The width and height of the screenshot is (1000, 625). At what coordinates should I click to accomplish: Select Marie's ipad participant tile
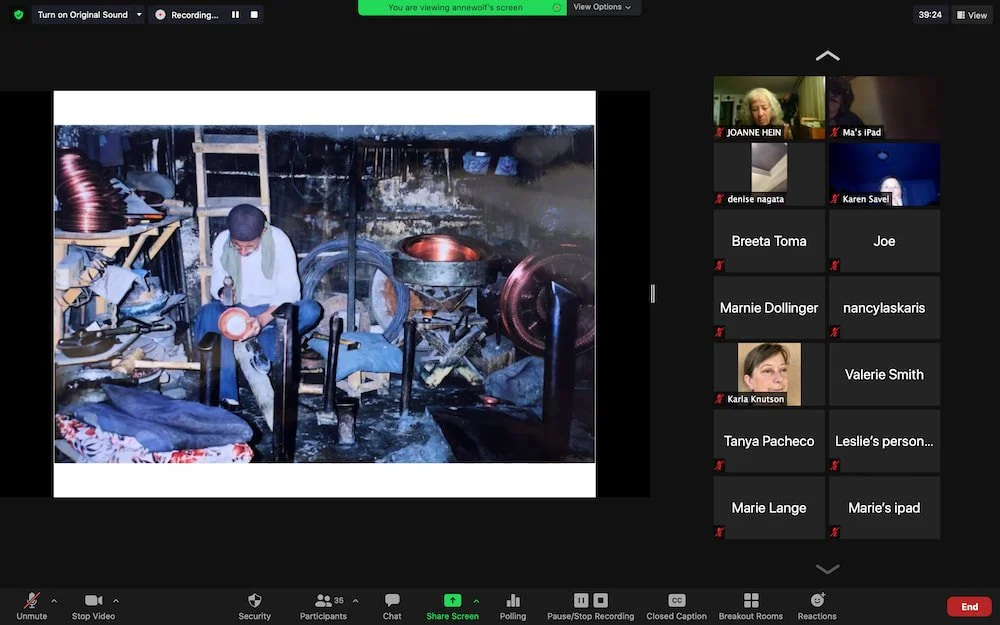click(884, 508)
